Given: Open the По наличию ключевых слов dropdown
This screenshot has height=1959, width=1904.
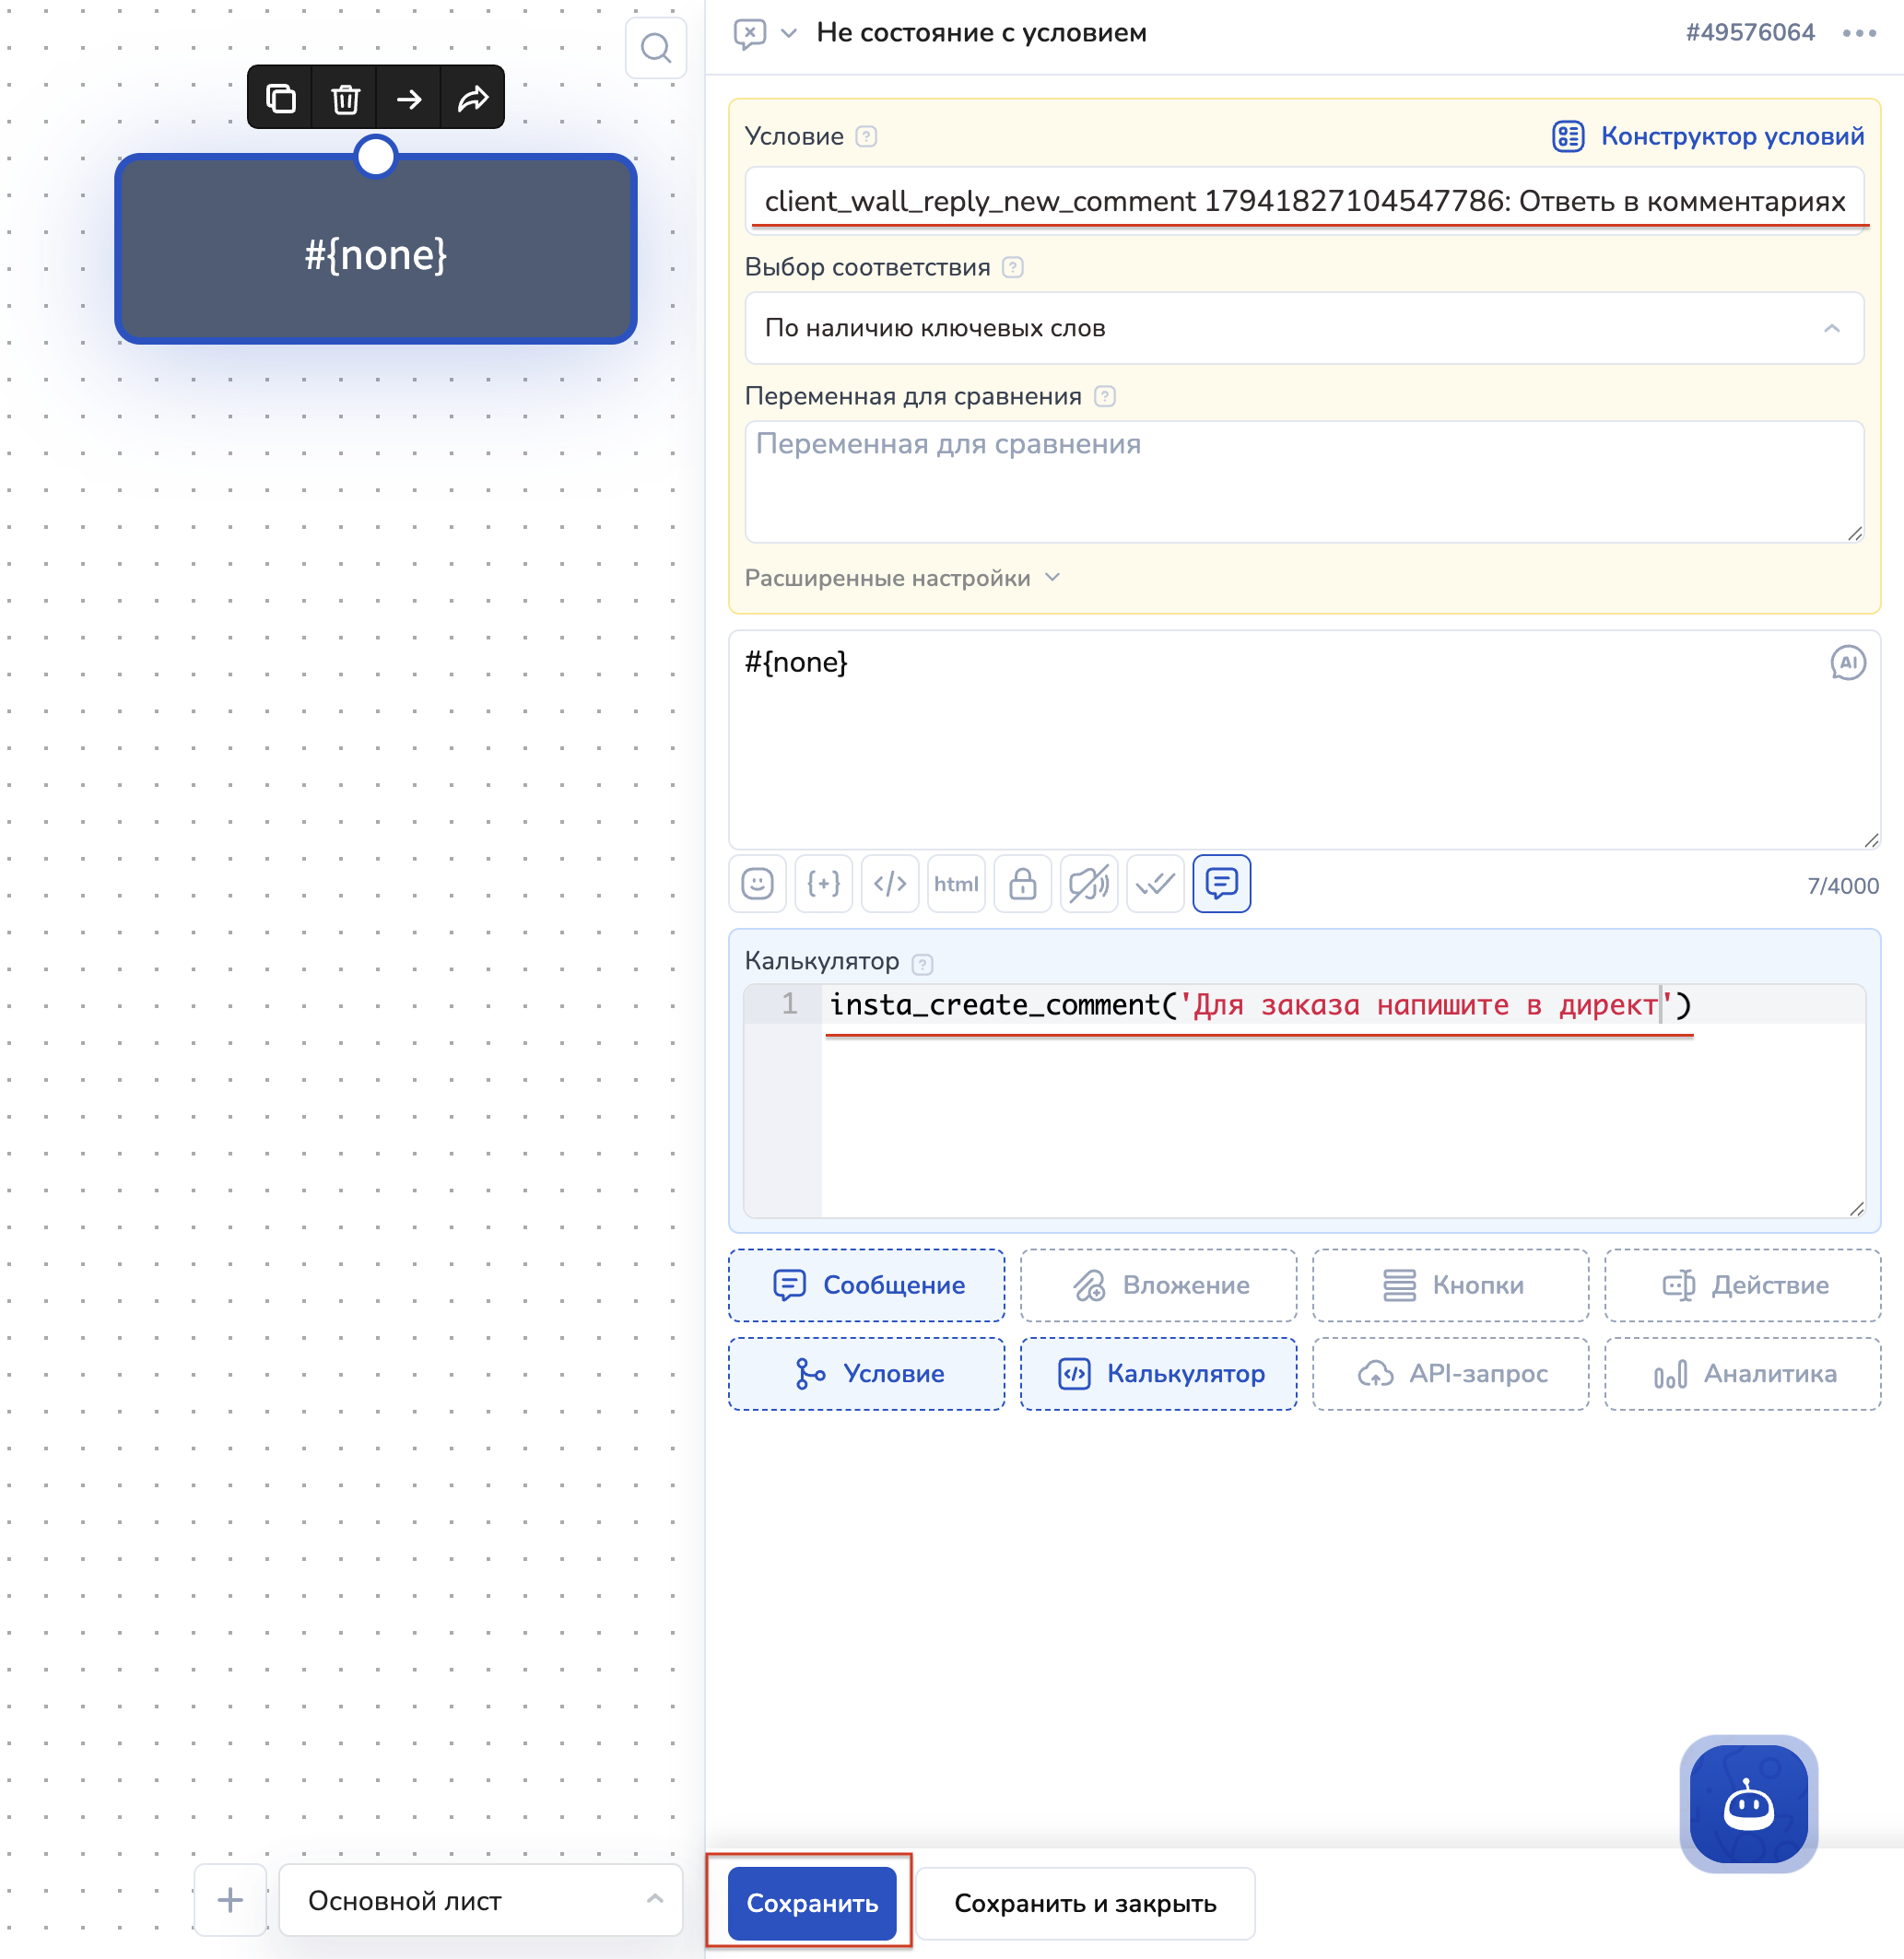Looking at the screenshot, I should pyautogui.click(x=1304, y=328).
